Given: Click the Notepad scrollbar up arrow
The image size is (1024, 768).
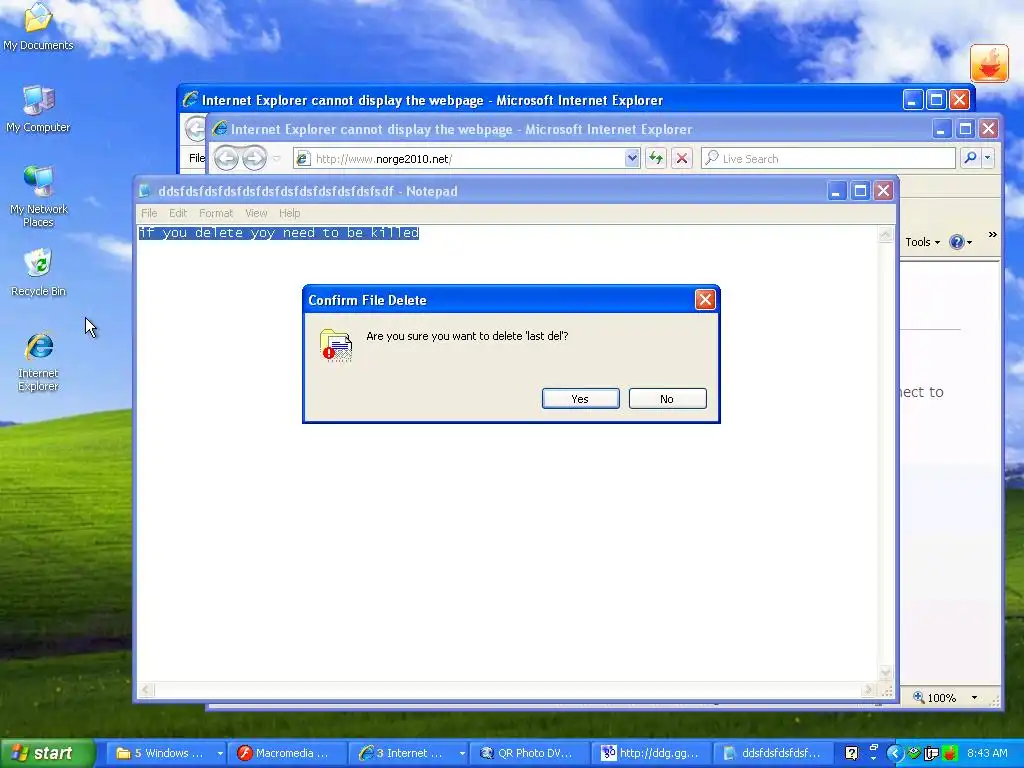Looking at the screenshot, I should point(886,234).
